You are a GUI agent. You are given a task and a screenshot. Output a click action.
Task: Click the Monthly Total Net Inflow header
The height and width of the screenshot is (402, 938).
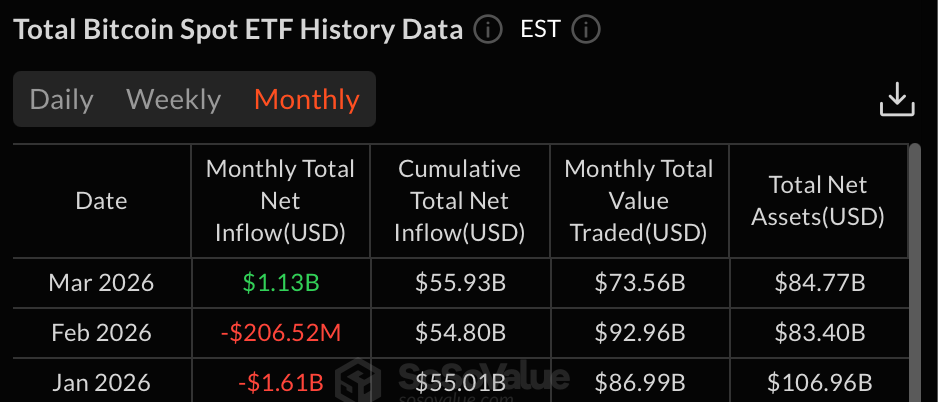(280, 201)
